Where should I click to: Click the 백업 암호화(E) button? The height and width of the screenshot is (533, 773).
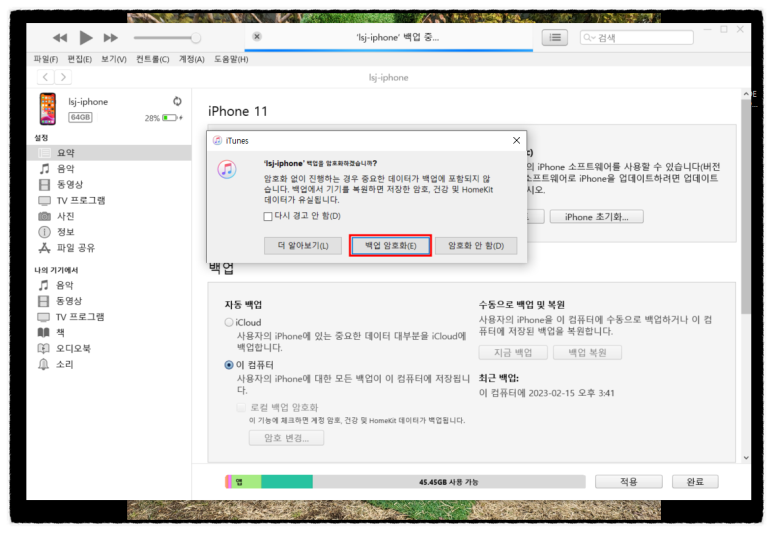[390, 246]
